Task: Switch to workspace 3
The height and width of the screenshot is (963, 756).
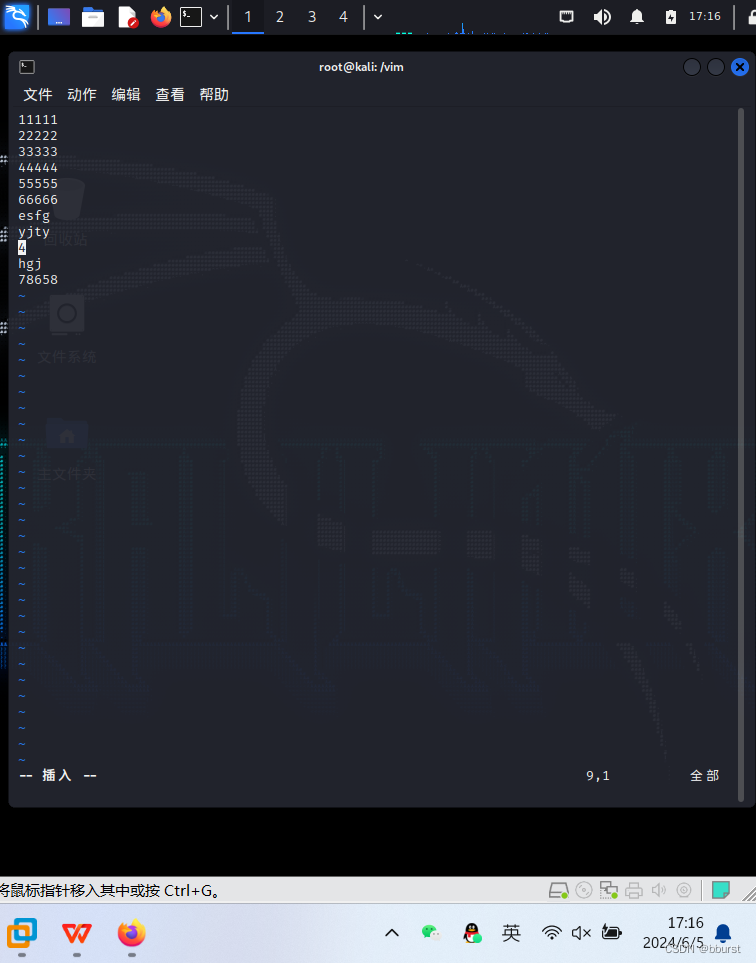Action: 312,17
